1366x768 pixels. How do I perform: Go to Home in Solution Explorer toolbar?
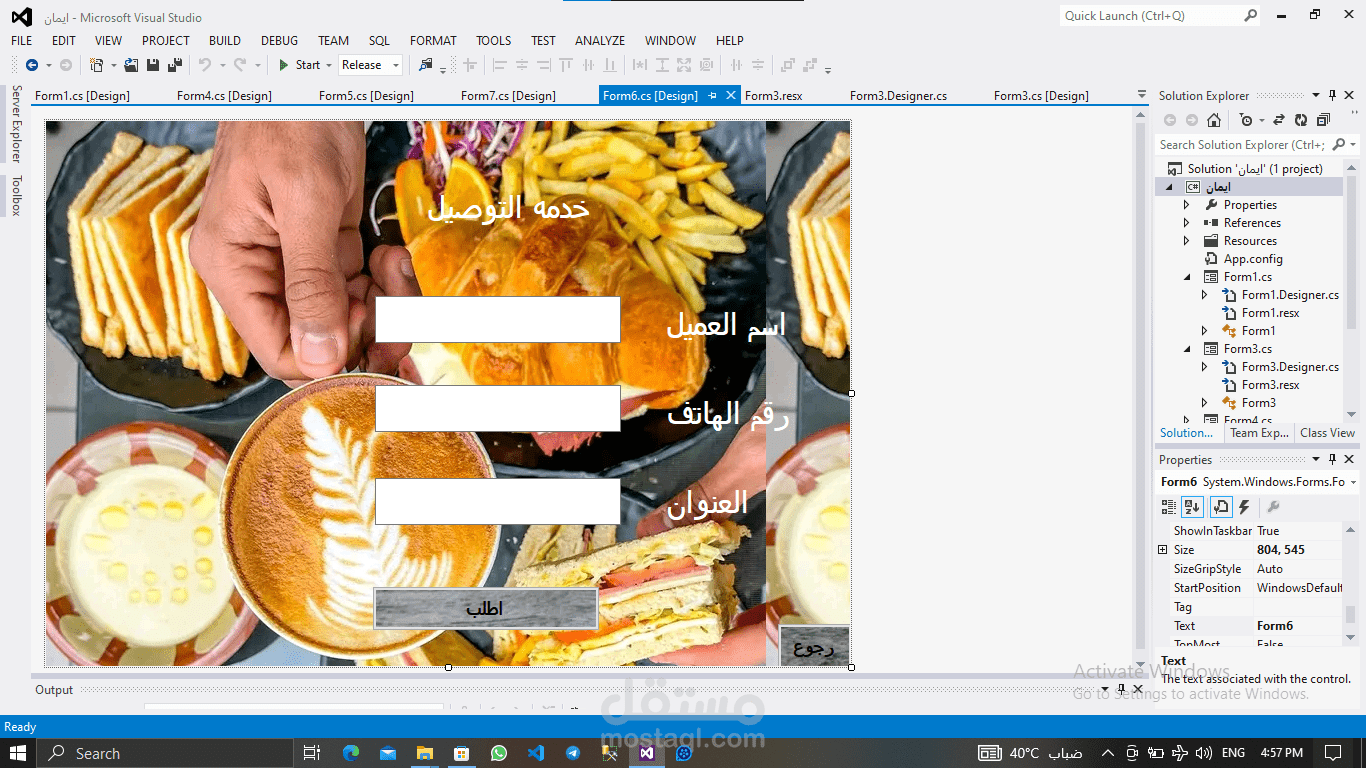point(1214,120)
